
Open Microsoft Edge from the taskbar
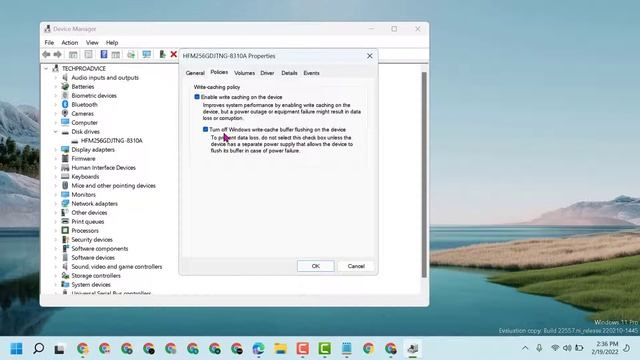[258, 349]
